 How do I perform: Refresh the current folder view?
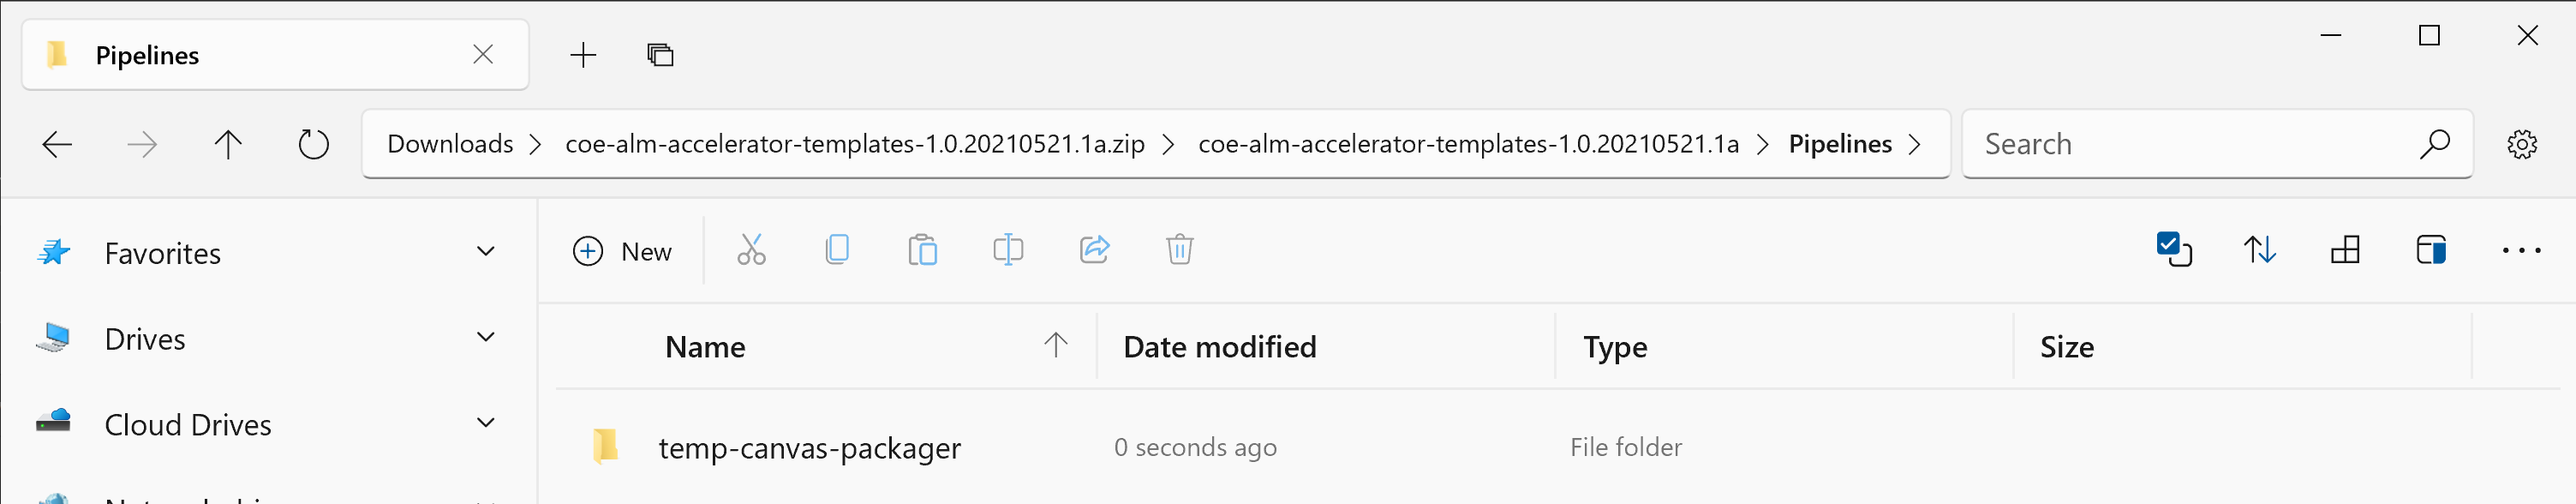point(313,143)
